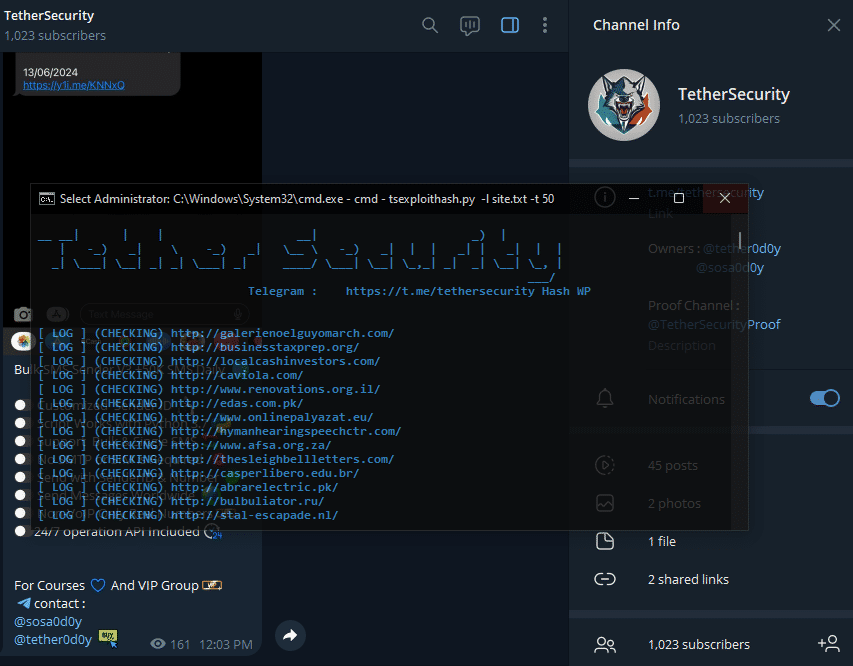Click the subscribers people icon

605,645
